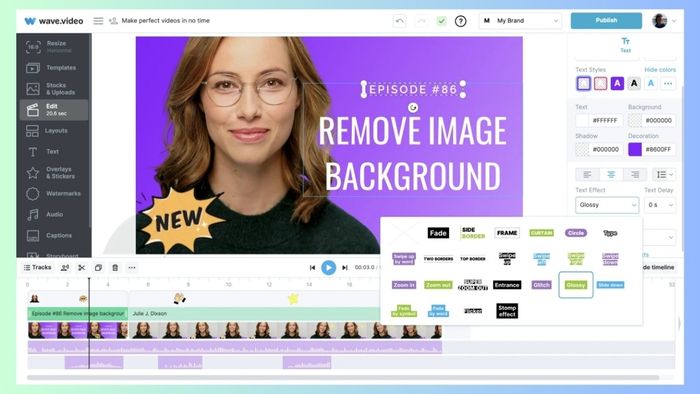Select the Episode #86 text track clip
700x394 pixels.
pos(78,314)
